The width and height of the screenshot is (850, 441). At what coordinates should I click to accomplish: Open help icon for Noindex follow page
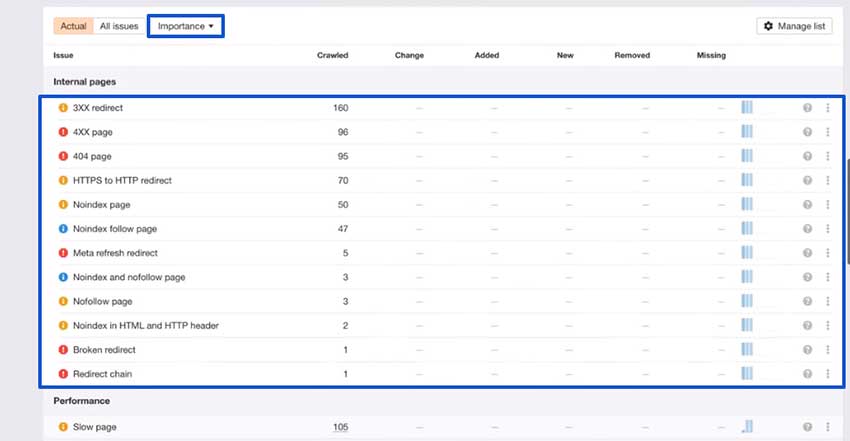point(807,229)
